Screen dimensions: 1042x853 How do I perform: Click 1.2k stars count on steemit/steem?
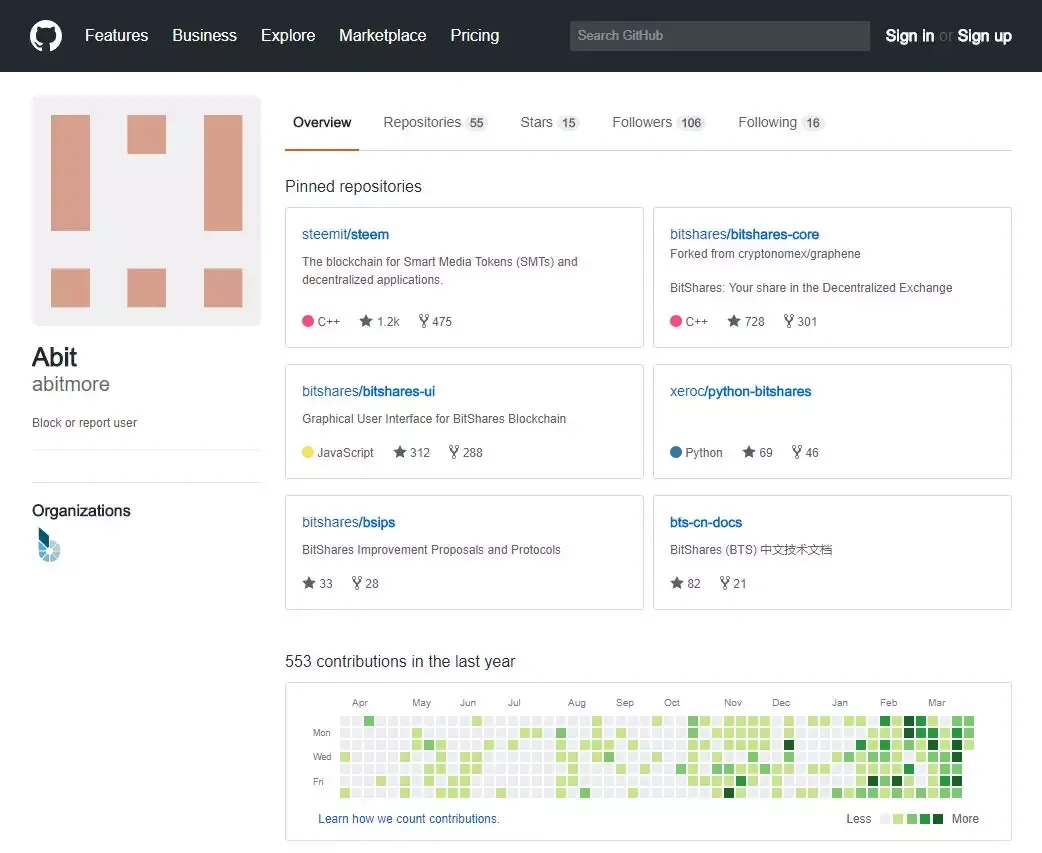388,322
